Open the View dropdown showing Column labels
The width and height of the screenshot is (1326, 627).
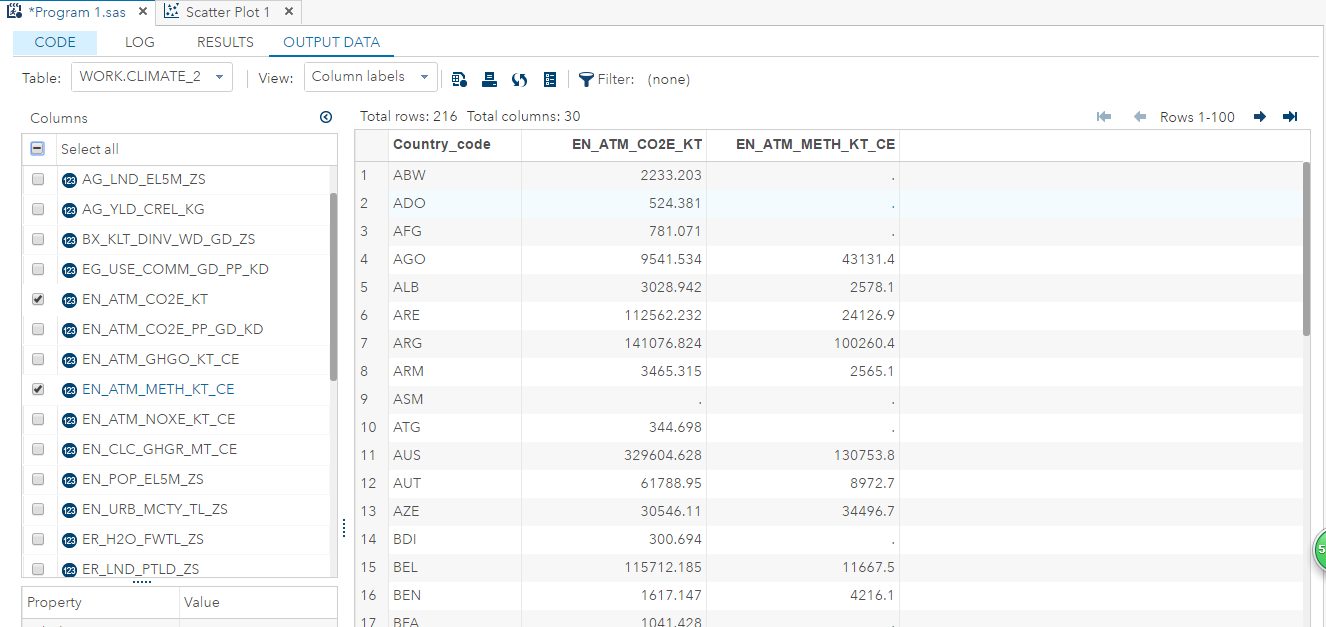(371, 77)
